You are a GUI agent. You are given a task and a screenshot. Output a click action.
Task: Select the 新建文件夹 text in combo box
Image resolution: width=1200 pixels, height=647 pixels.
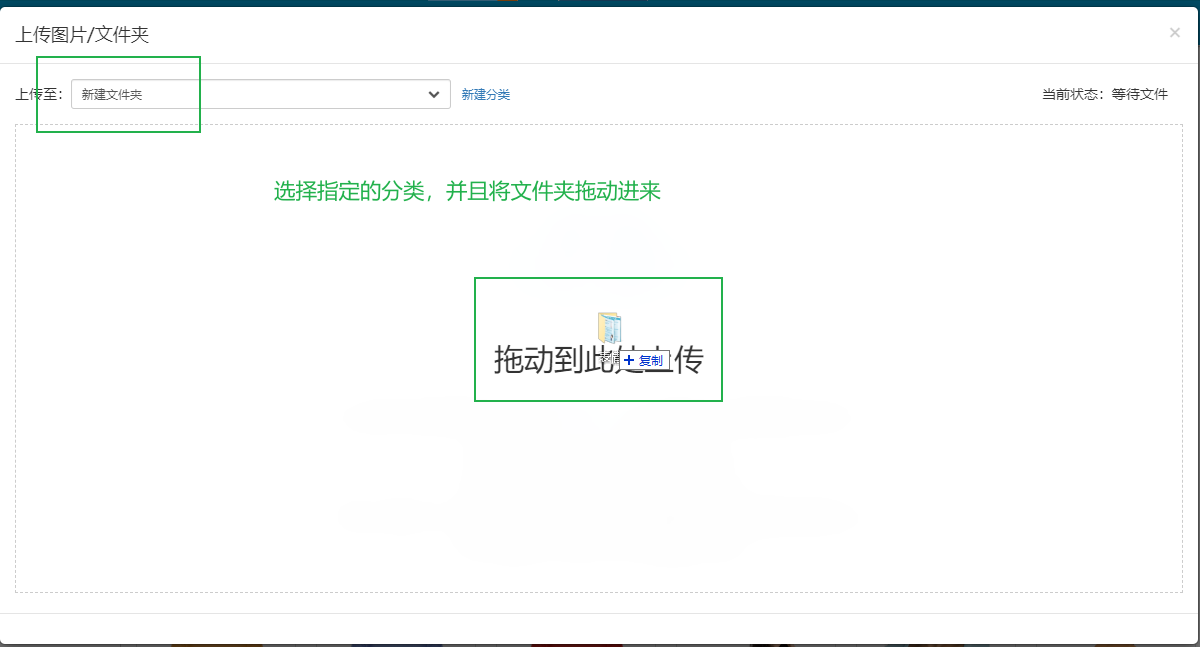coord(112,94)
